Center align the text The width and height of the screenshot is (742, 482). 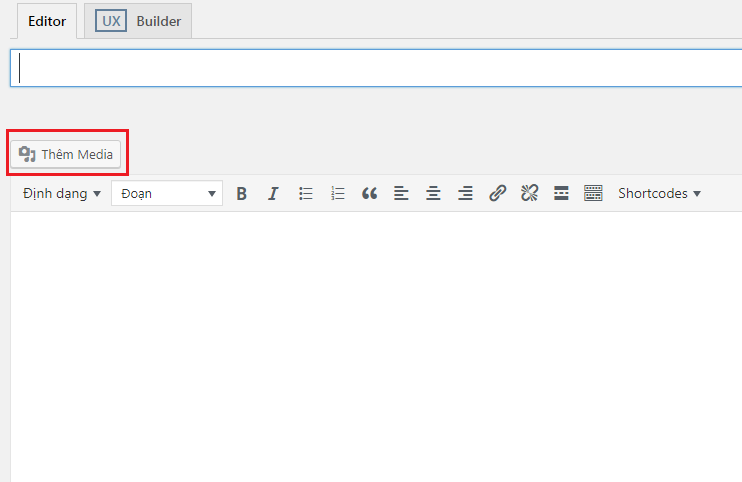pos(433,193)
